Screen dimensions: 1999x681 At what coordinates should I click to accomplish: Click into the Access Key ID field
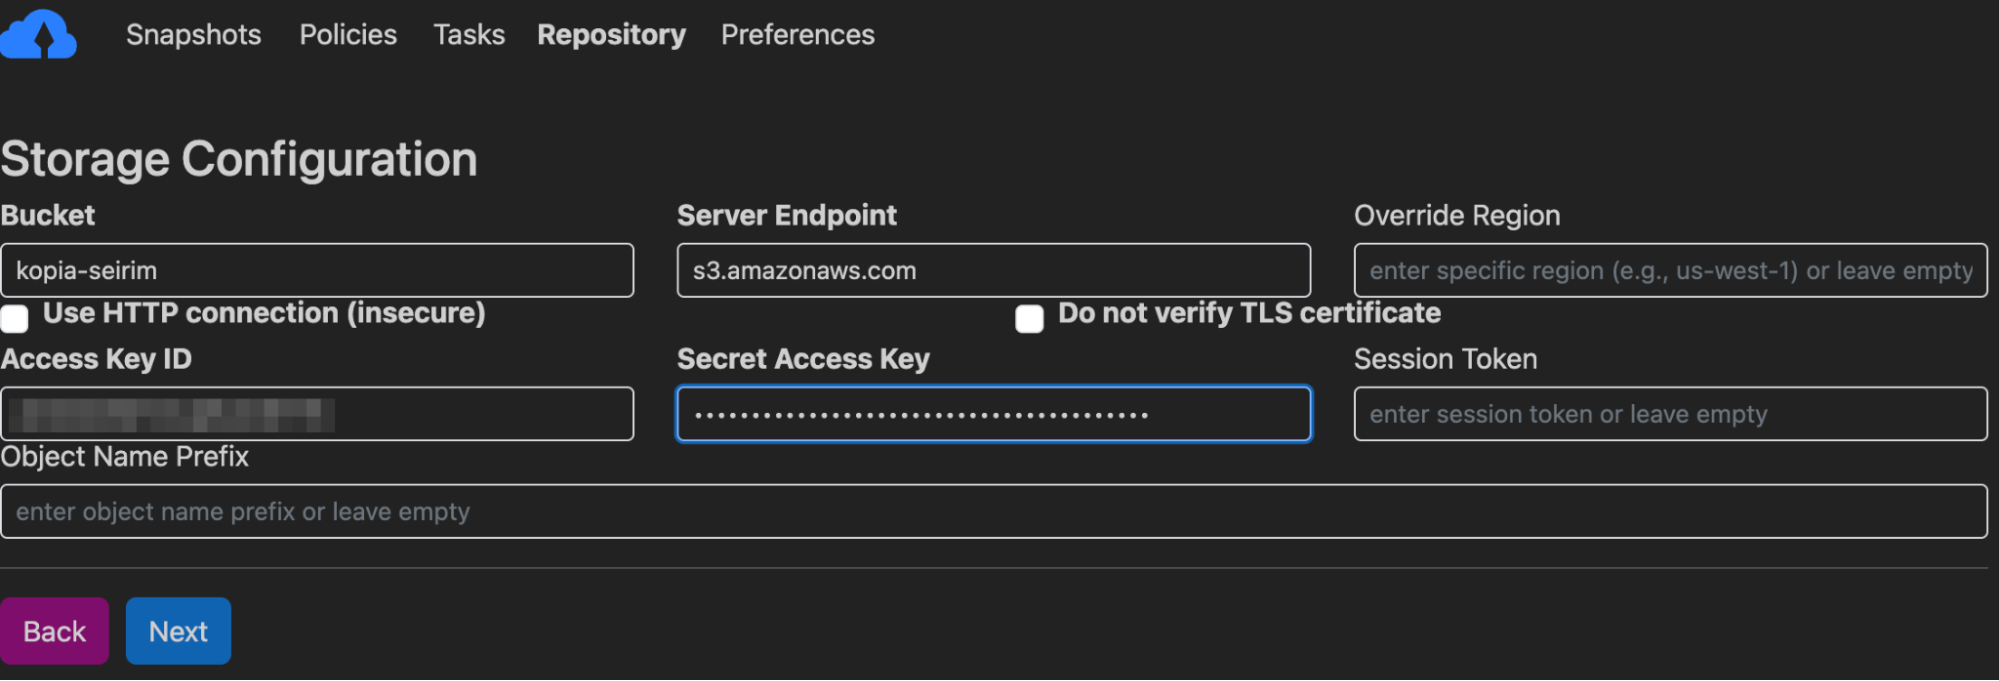[x=317, y=414]
